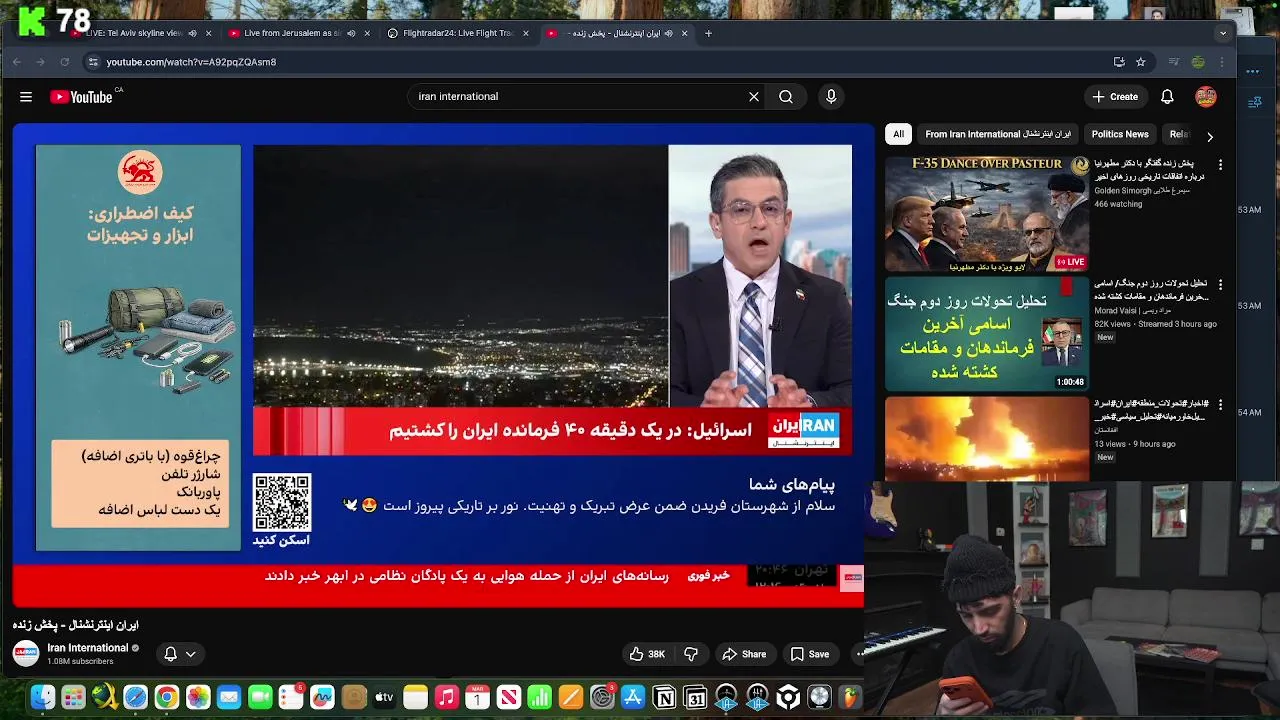Open Finder from the dock
The width and height of the screenshot is (1280, 720).
(x=42, y=697)
